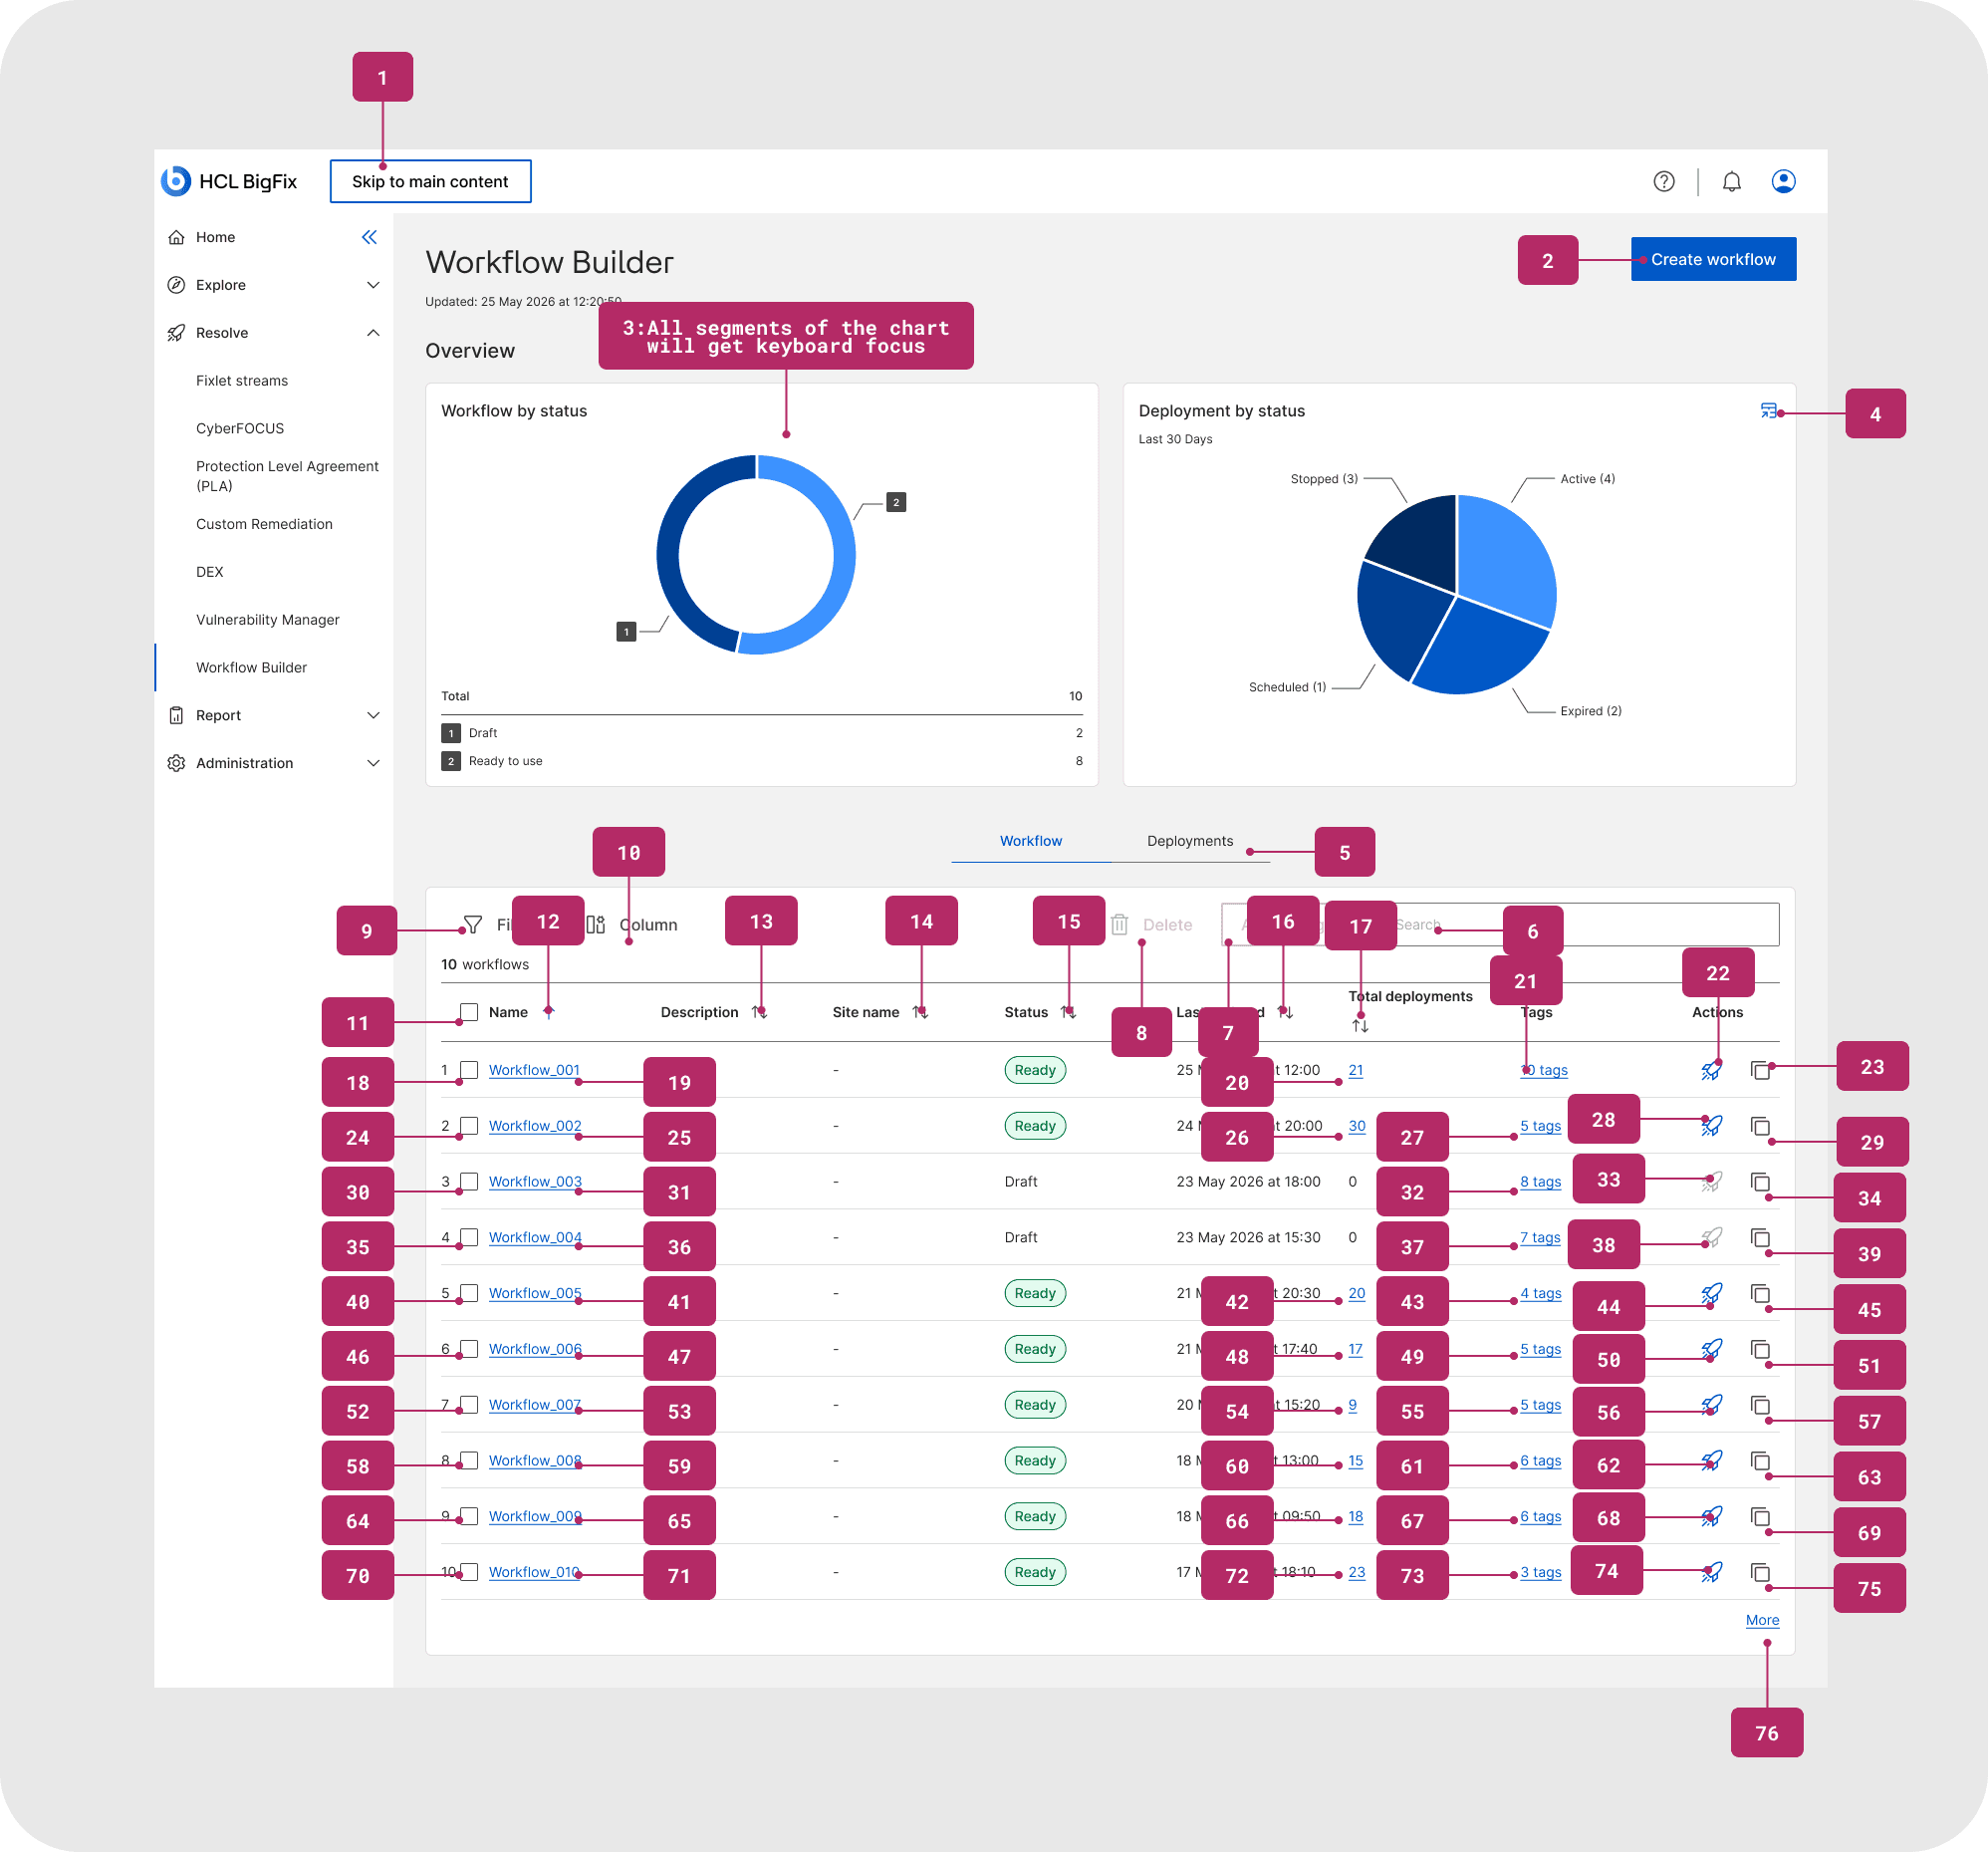Click the More link below the table
This screenshot has width=1988, height=1852.
(x=1763, y=1620)
